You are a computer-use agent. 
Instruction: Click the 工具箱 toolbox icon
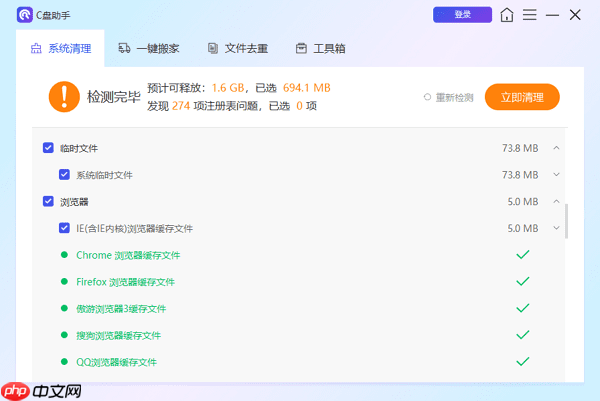(301, 48)
